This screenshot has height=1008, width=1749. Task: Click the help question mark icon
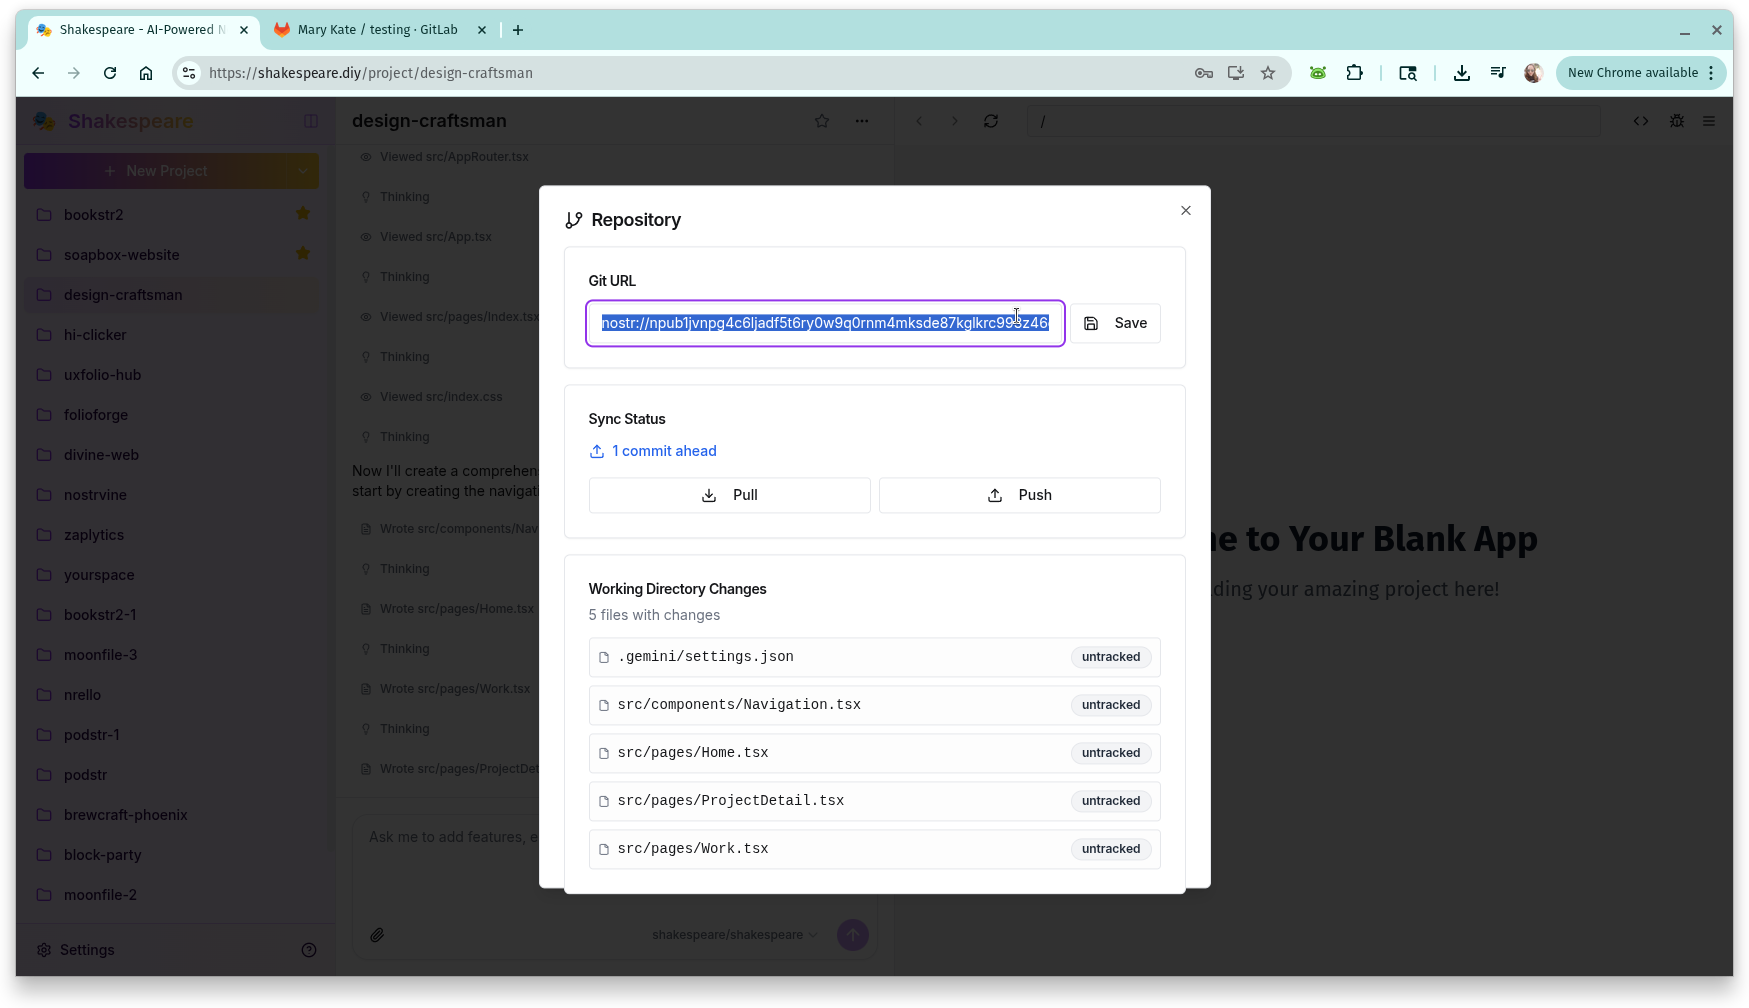coord(309,950)
